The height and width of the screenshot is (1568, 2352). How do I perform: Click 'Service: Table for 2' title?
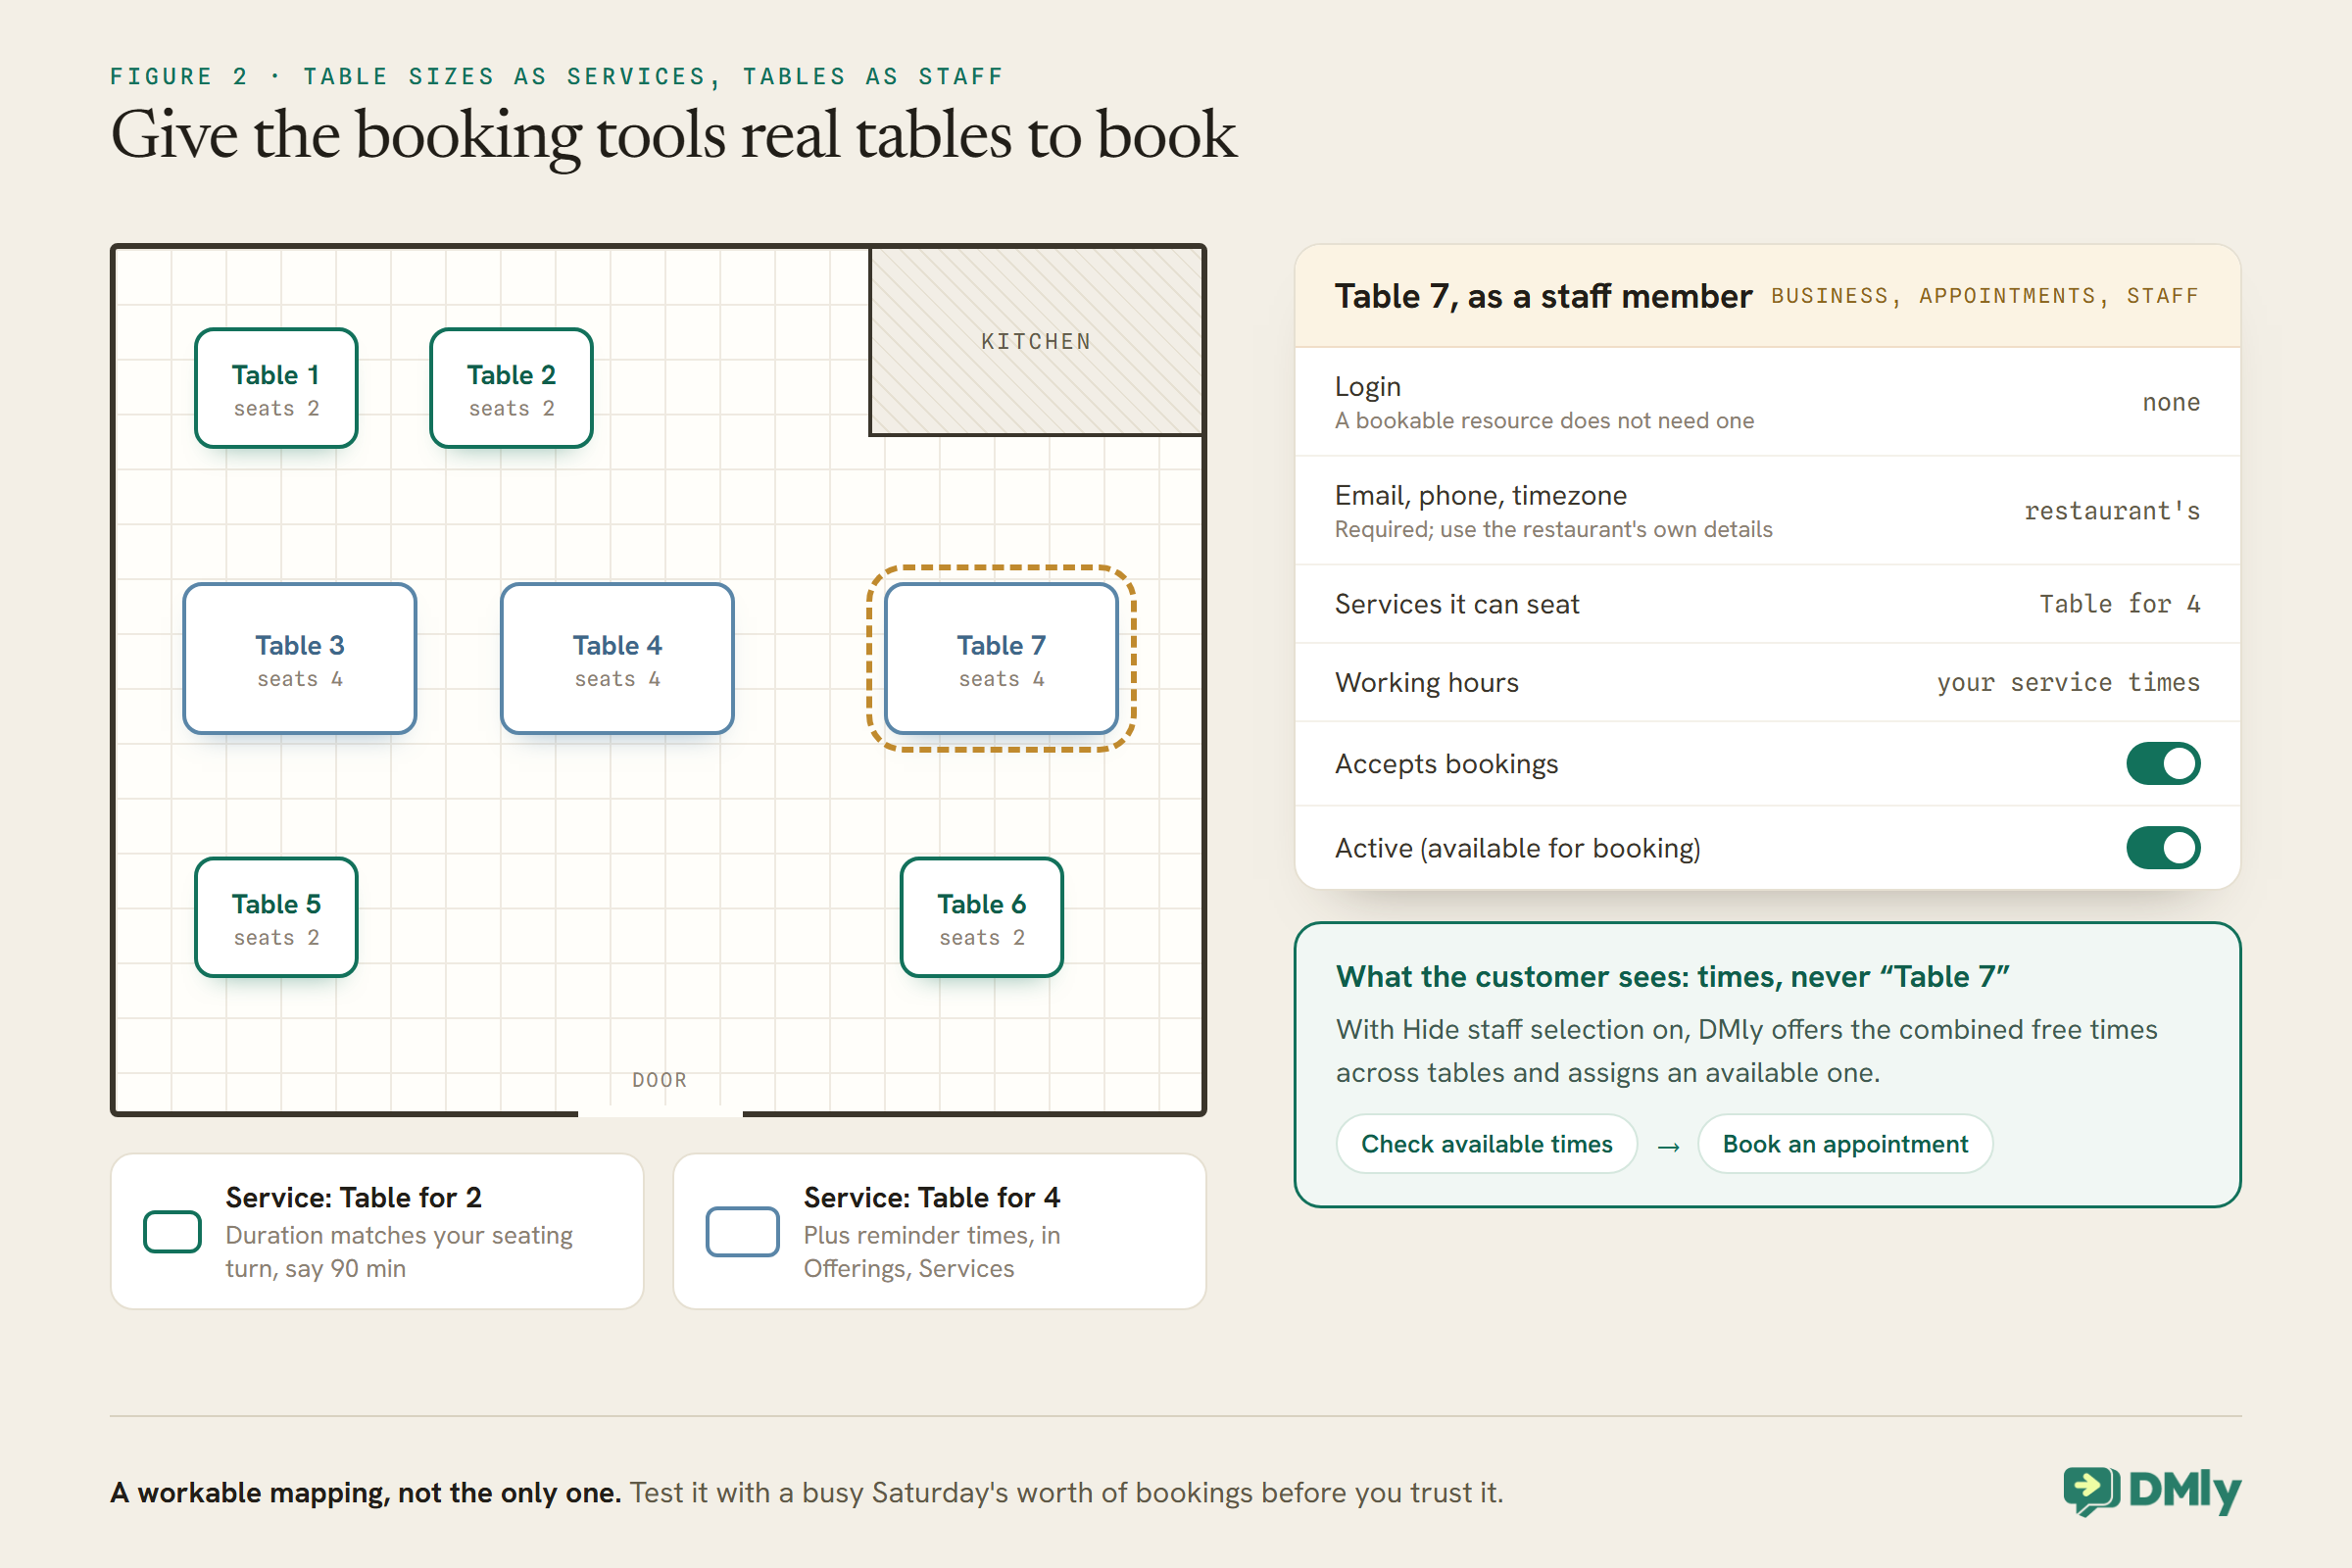pyautogui.click(x=353, y=1197)
